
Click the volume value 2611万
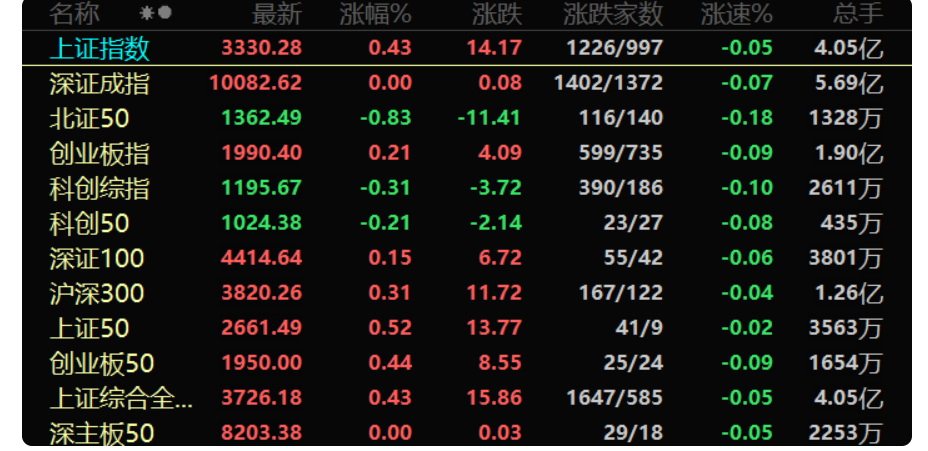846,188
